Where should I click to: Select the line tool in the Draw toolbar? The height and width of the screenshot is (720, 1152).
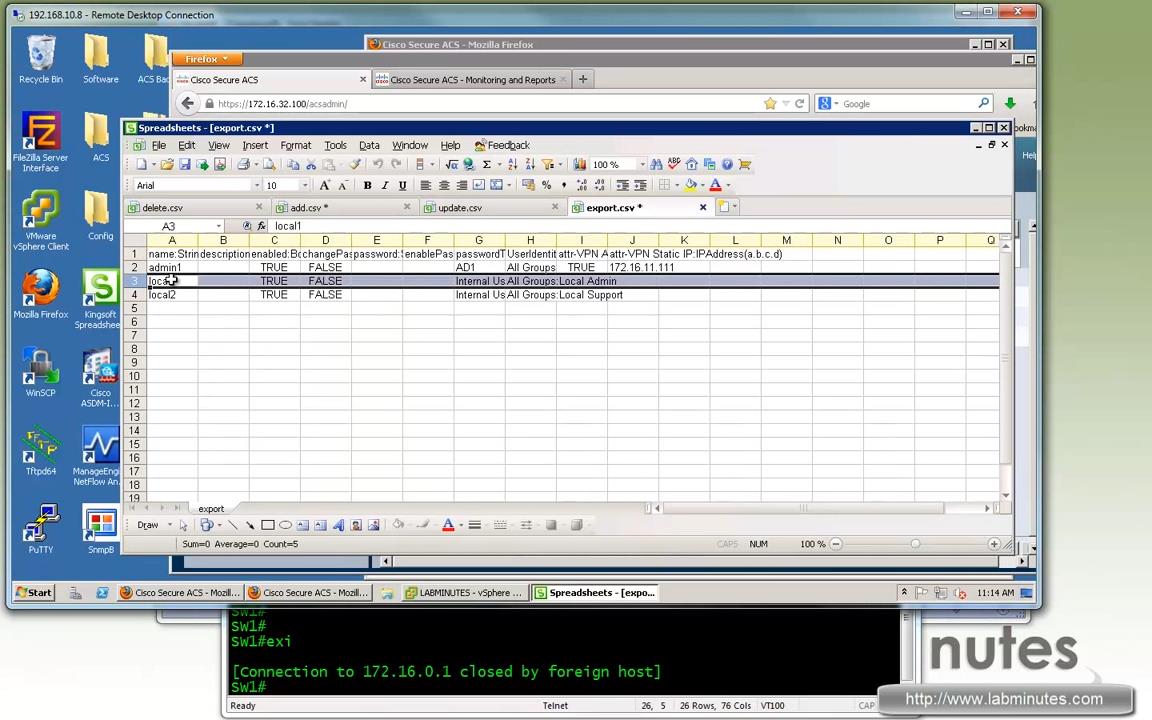click(232, 525)
